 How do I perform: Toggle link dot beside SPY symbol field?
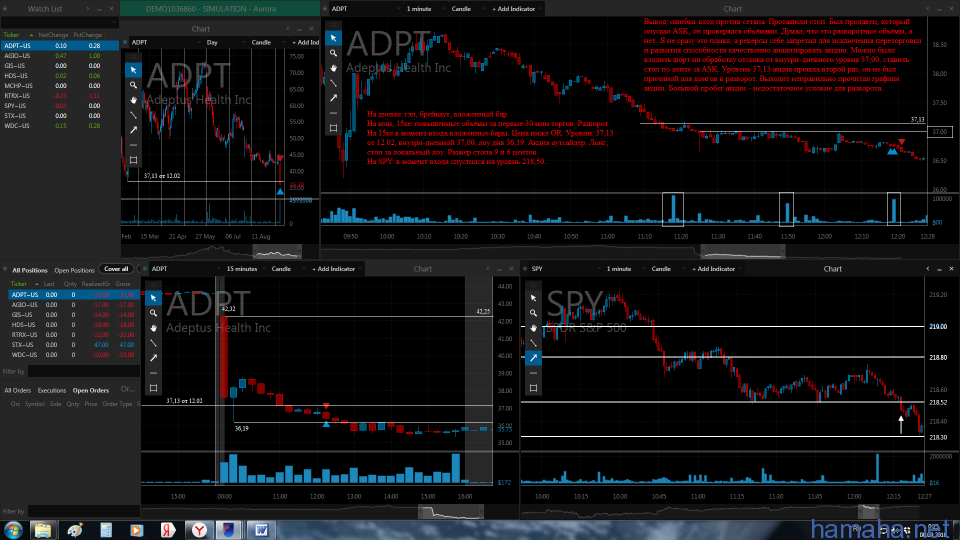coord(524,269)
